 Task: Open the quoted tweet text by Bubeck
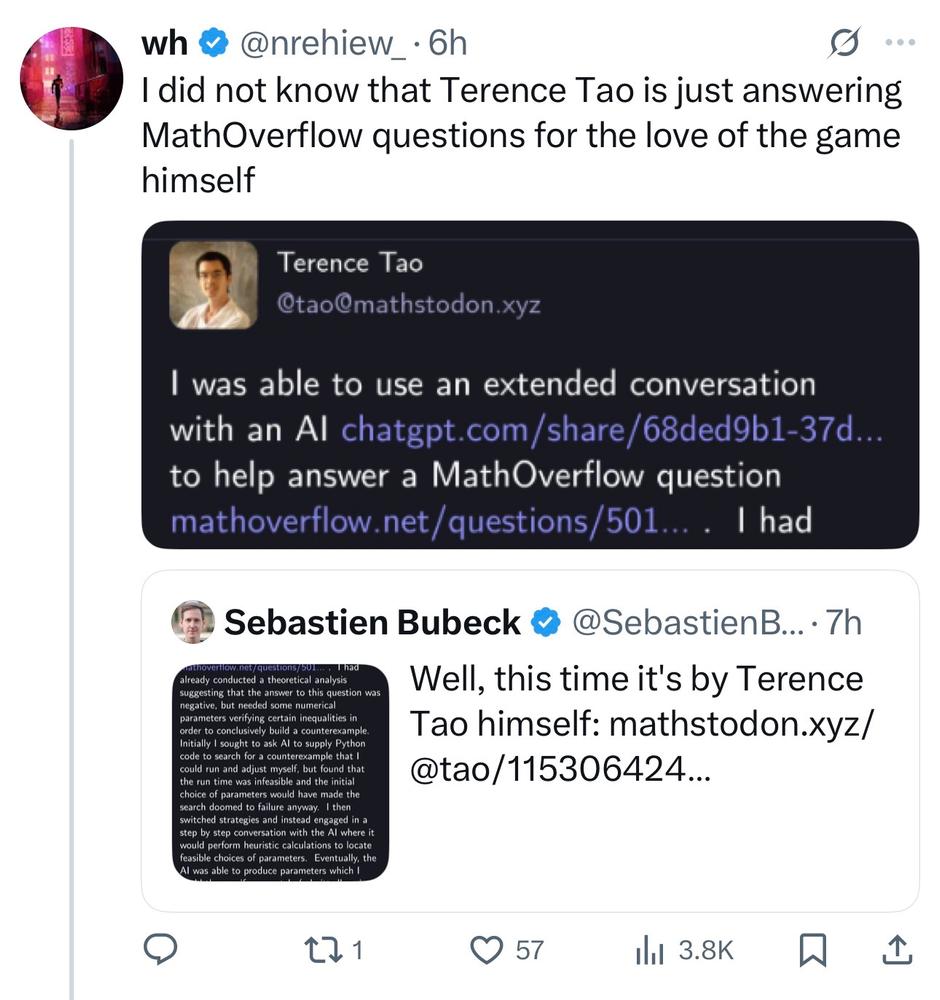(x=640, y=724)
